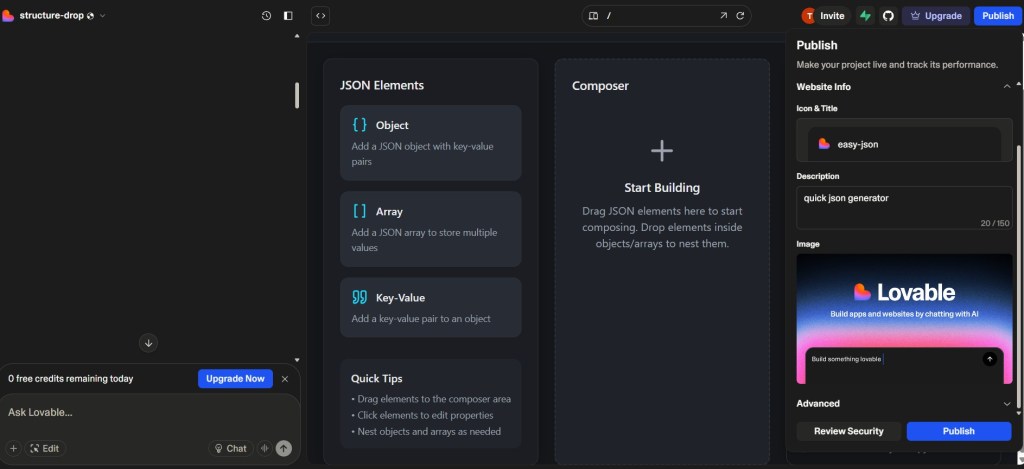The height and width of the screenshot is (469, 1024).
Task: Click the preview route path field
Action: 660,16
